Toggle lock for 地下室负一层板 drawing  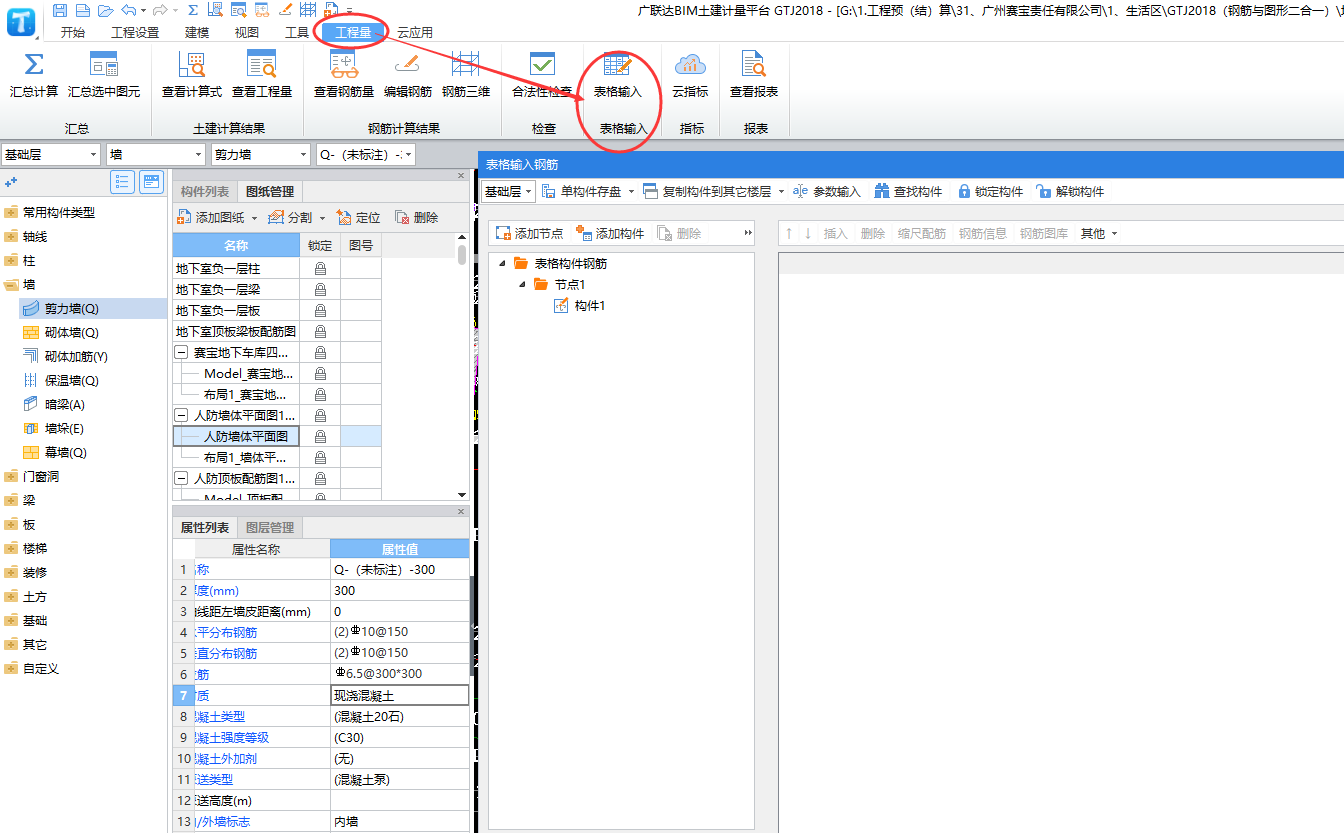[320, 311]
